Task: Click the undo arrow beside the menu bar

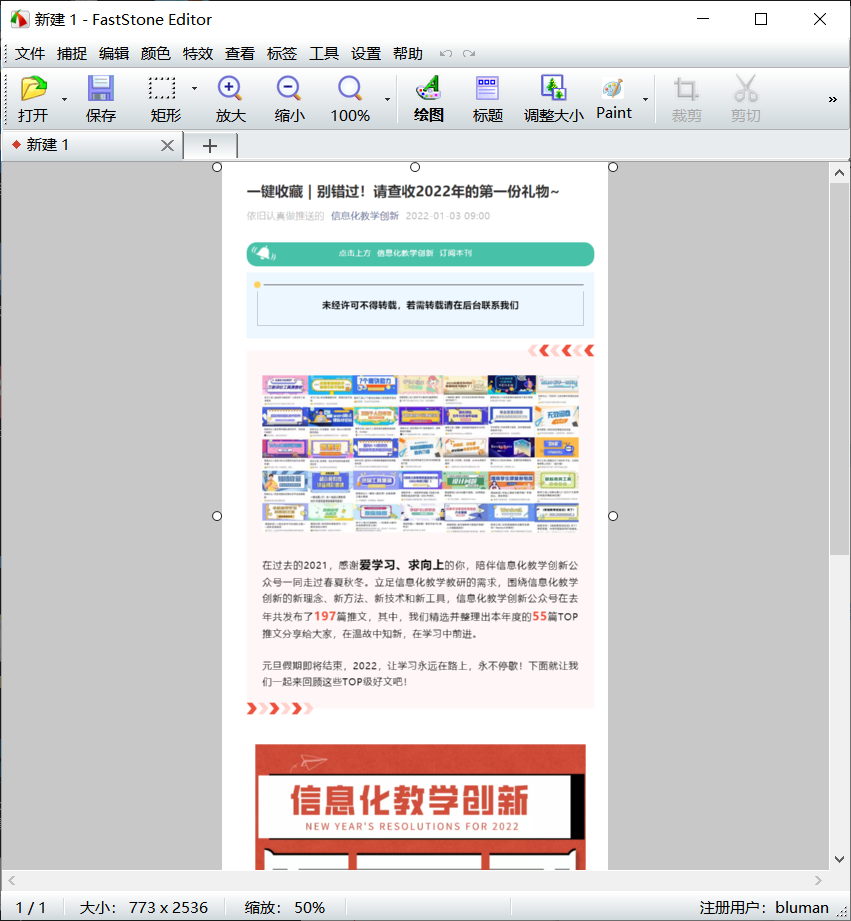Action: click(446, 53)
